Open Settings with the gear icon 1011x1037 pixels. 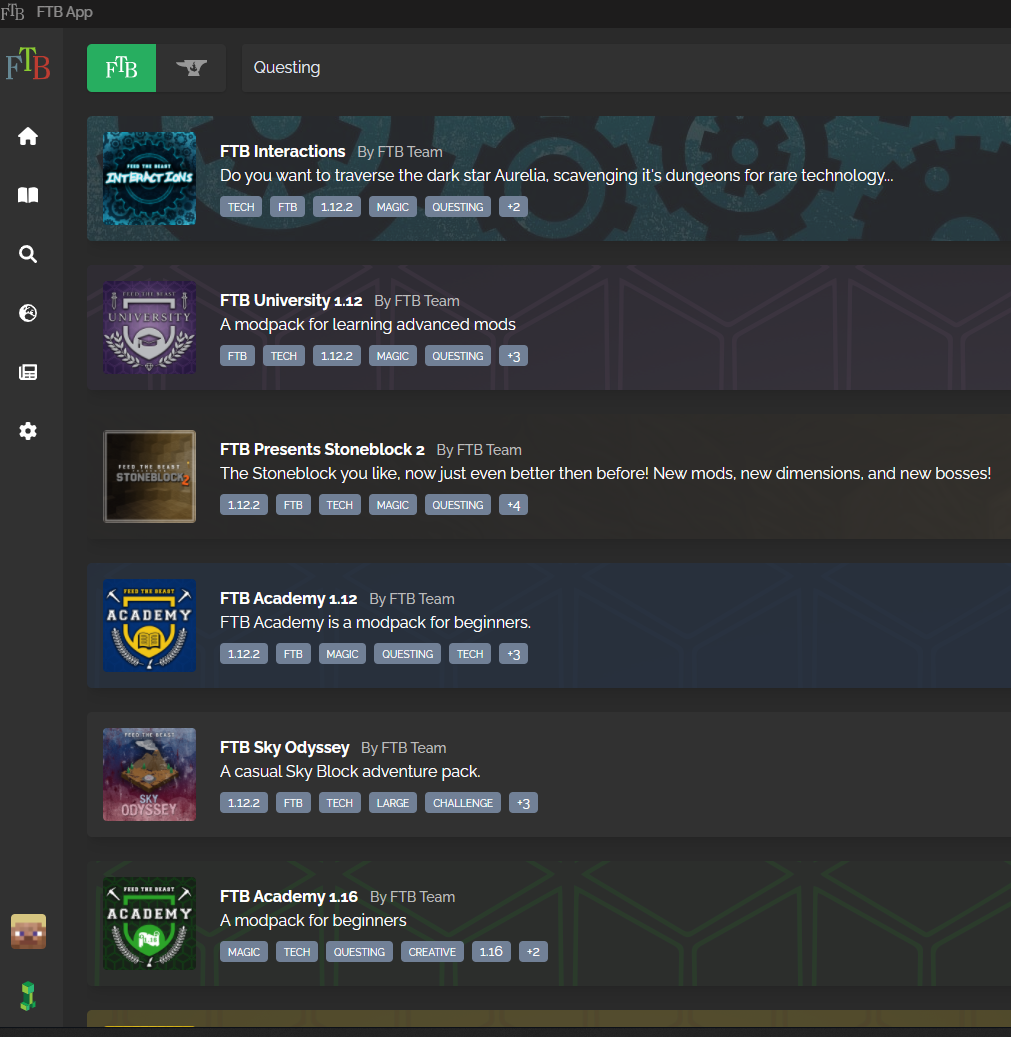[x=28, y=431]
